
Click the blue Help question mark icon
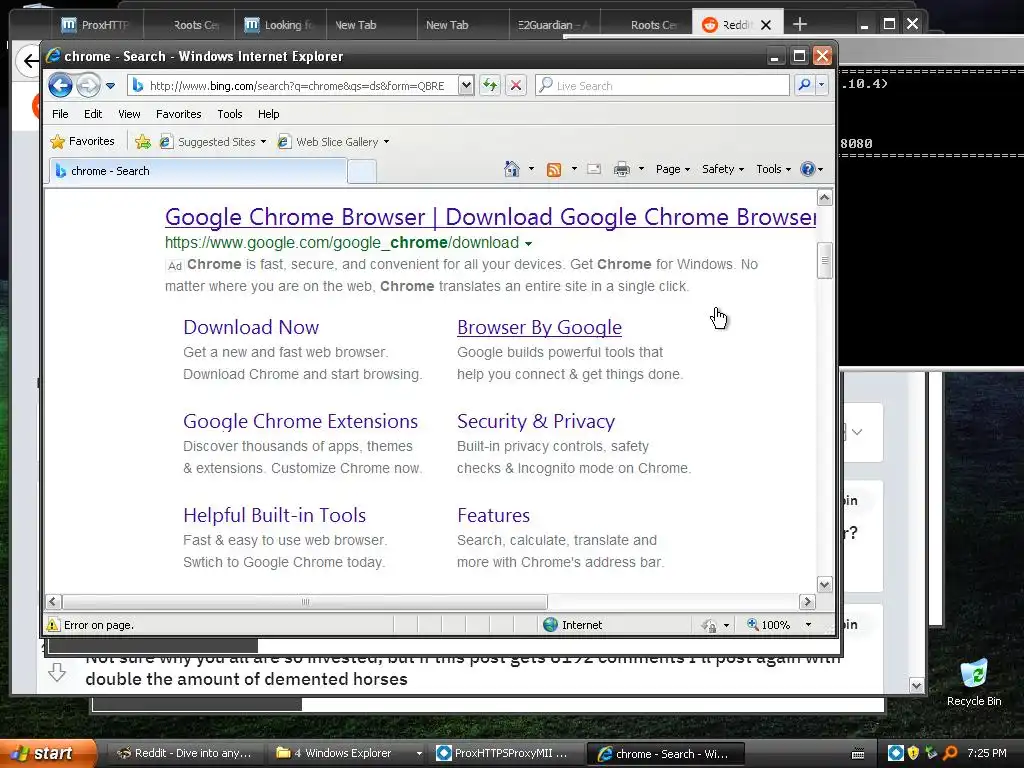(x=808, y=169)
